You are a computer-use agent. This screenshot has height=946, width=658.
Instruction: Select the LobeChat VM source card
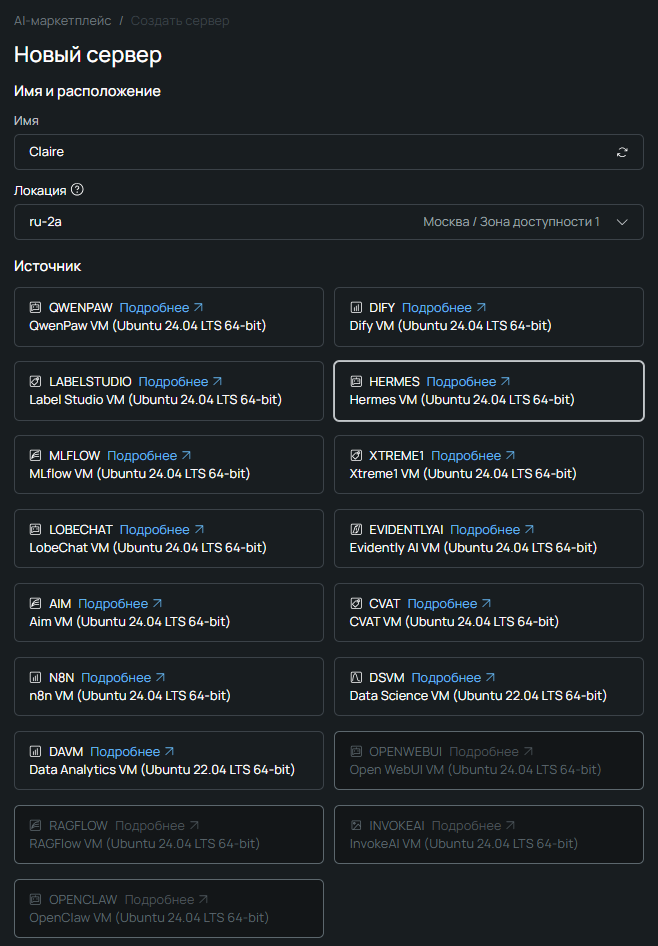click(x=169, y=539)
